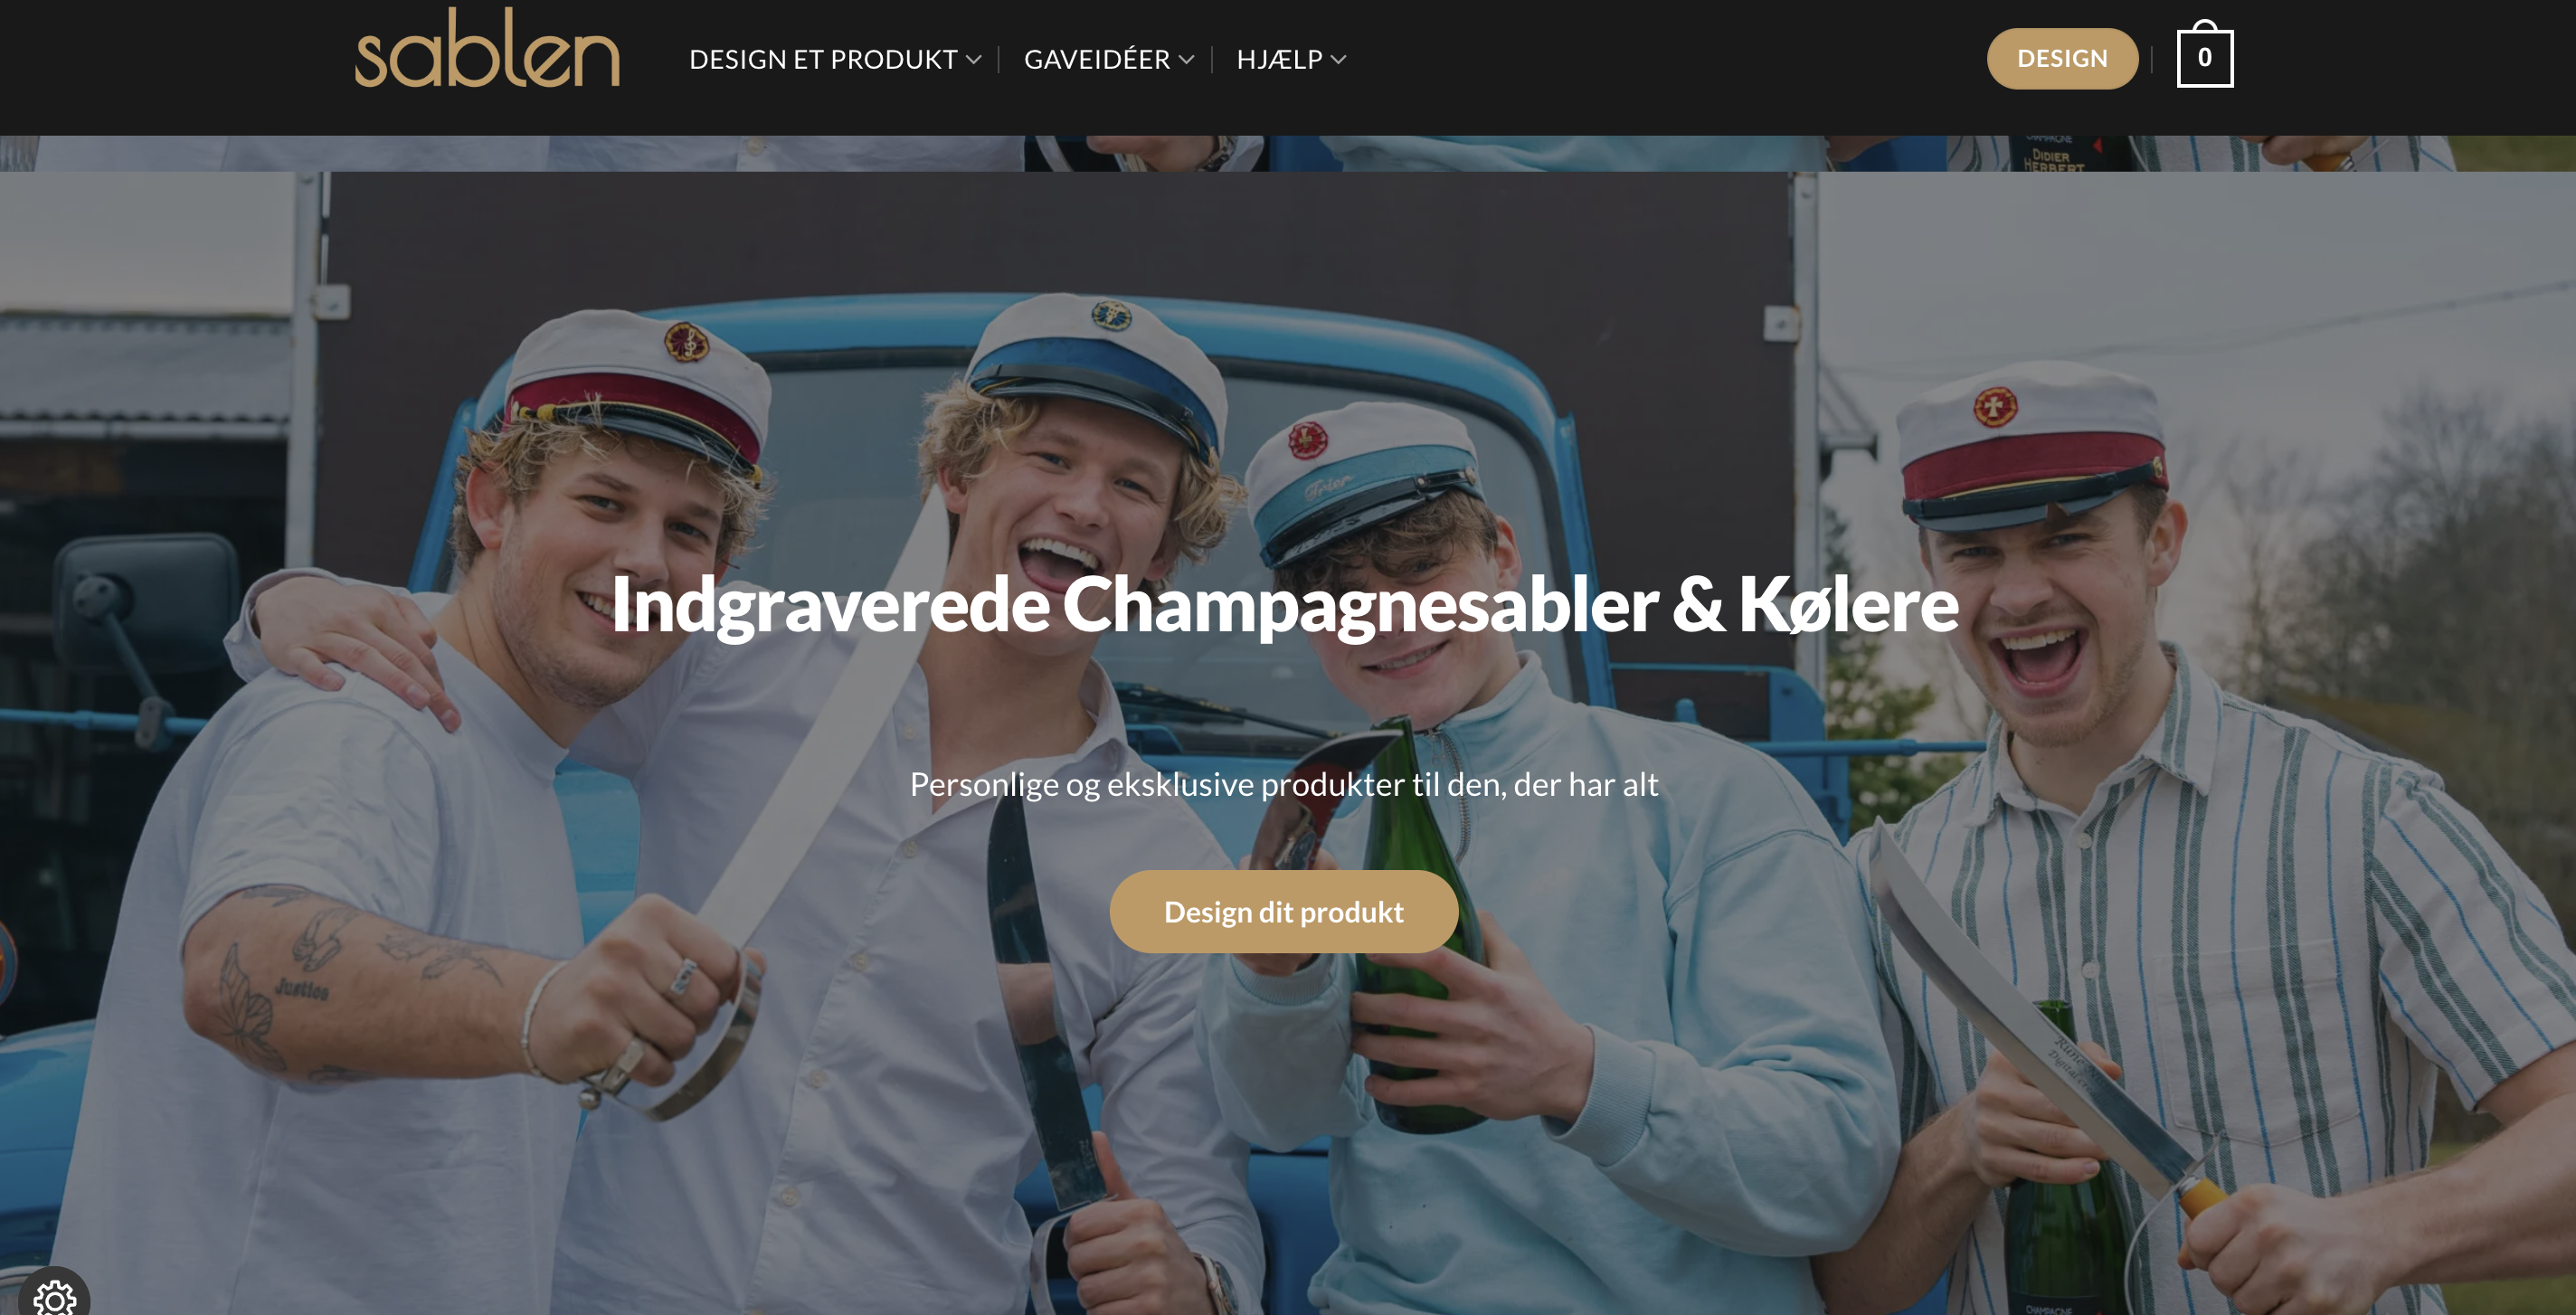Expand chevron beside GAVEIDÉER
The width and height of the screenshot is (2576, 1315).
(x=1186, y=60)
